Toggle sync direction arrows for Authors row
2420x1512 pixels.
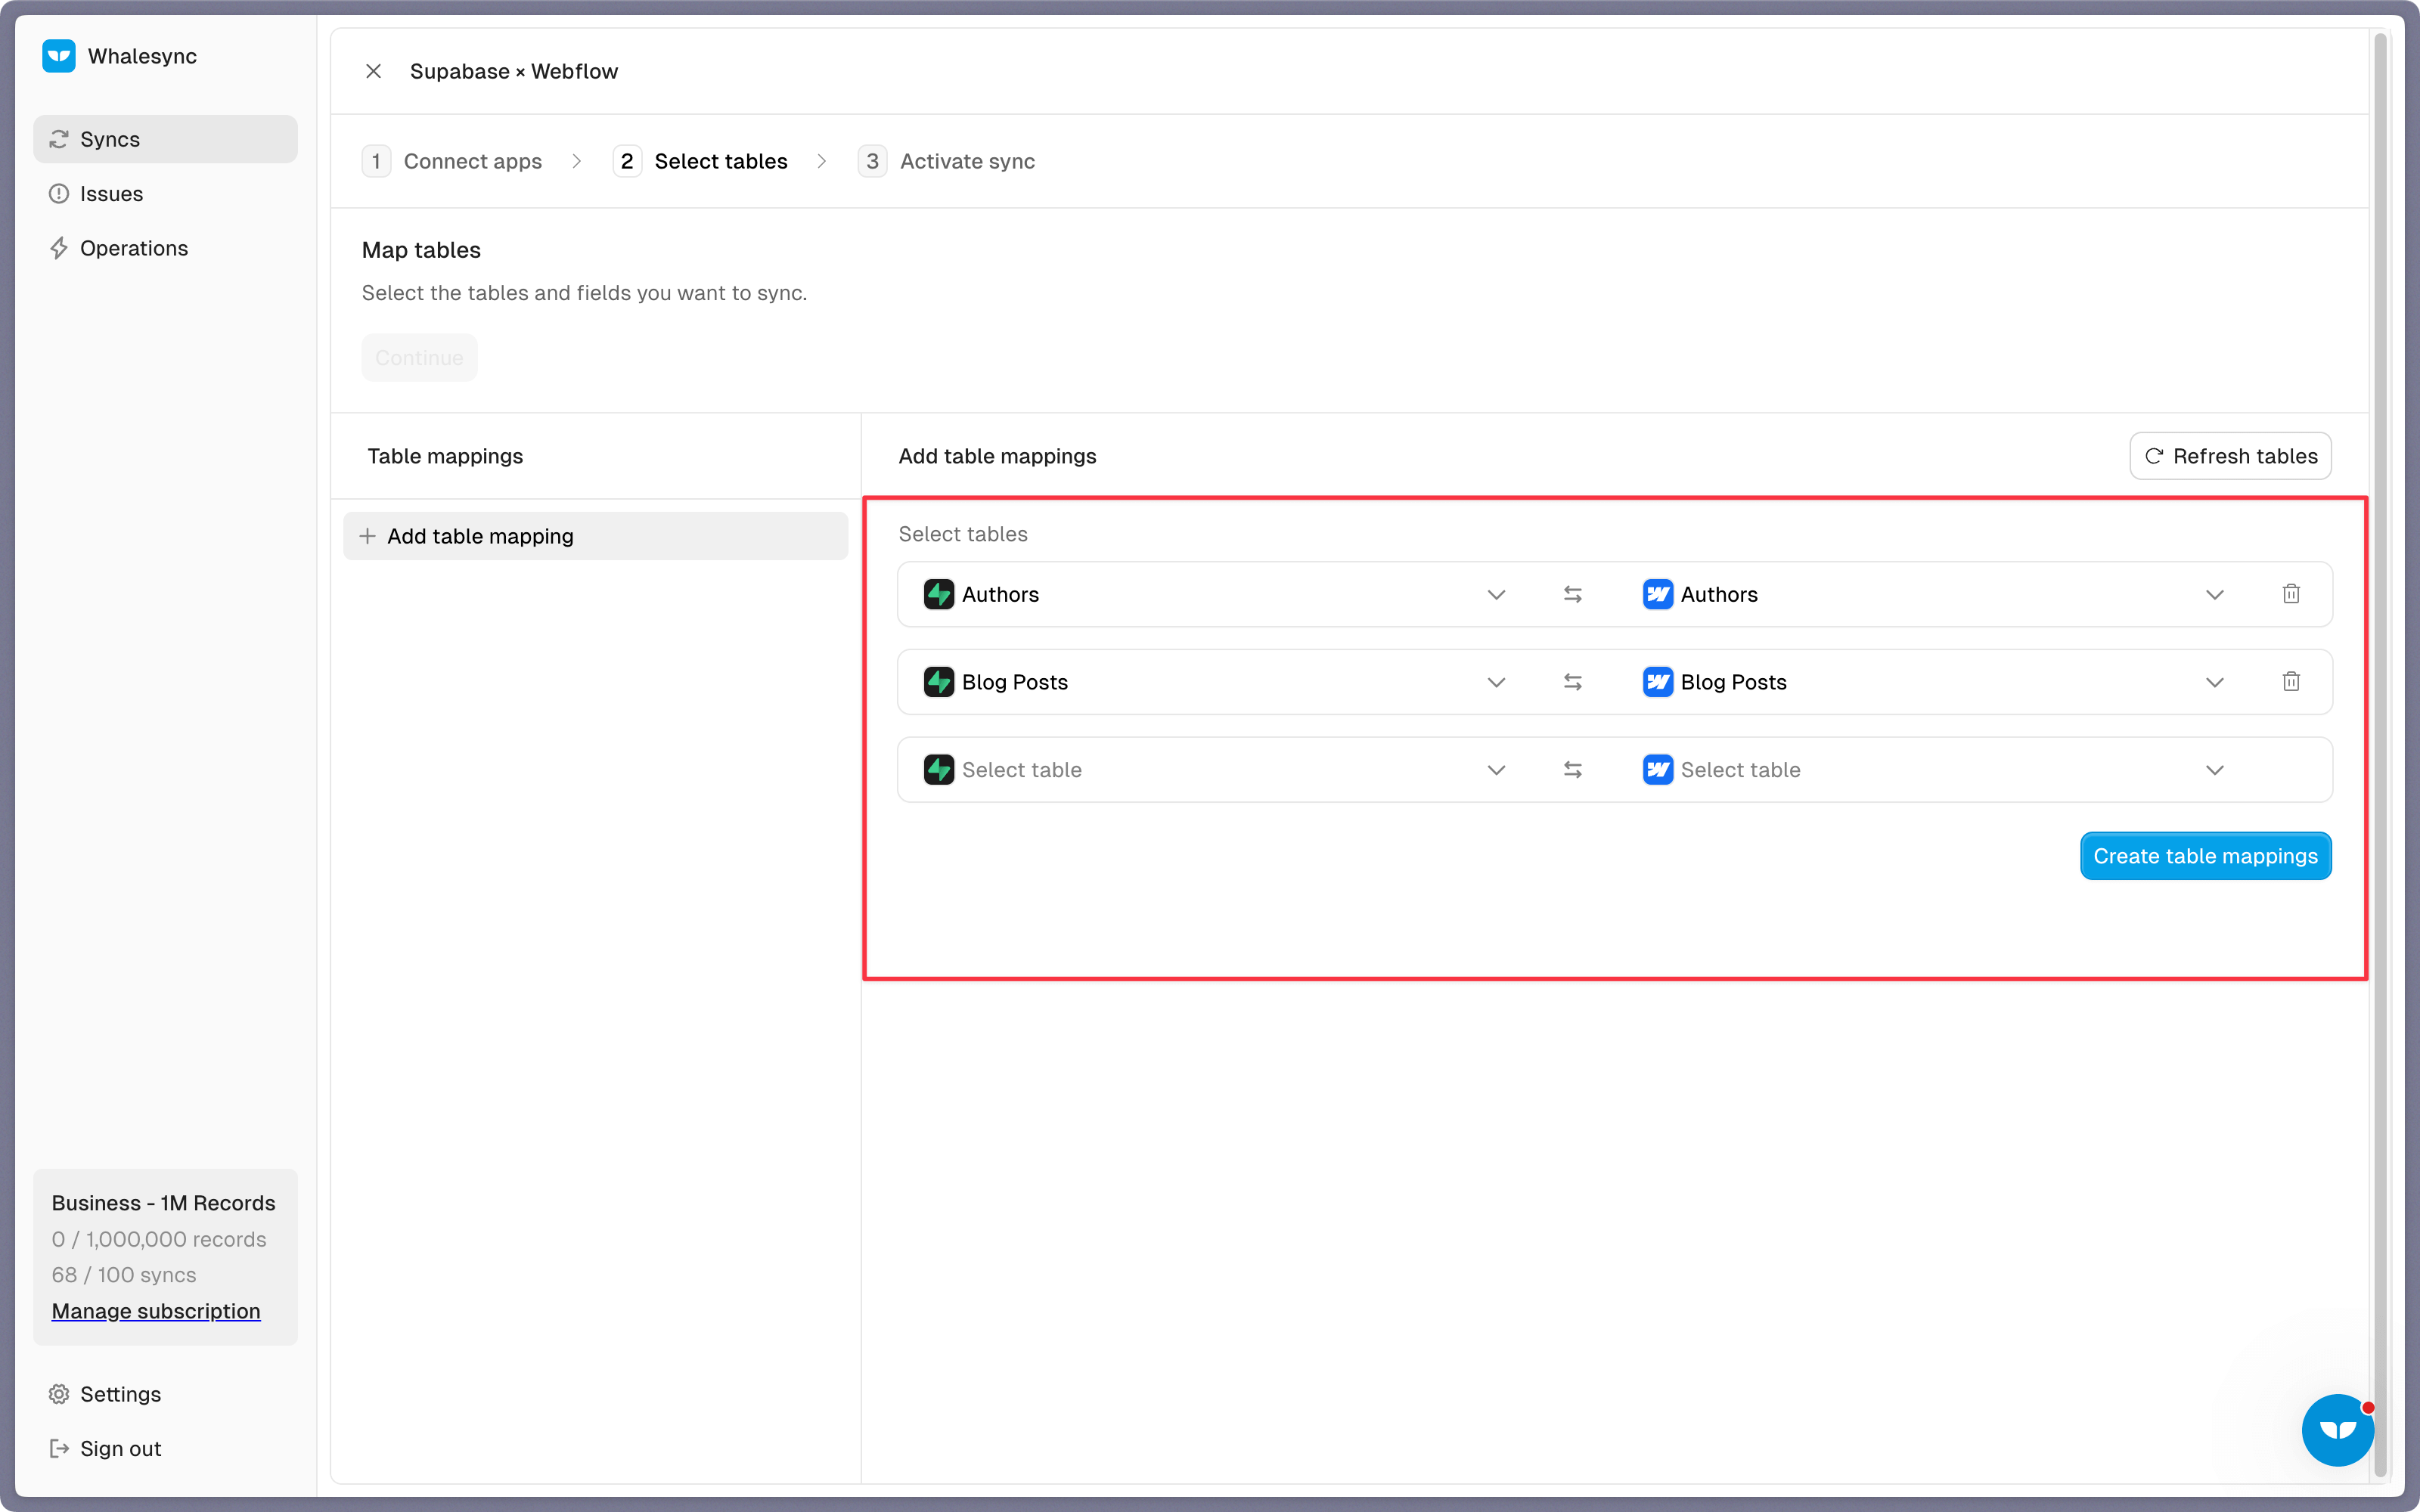(x=1572, y=594)
